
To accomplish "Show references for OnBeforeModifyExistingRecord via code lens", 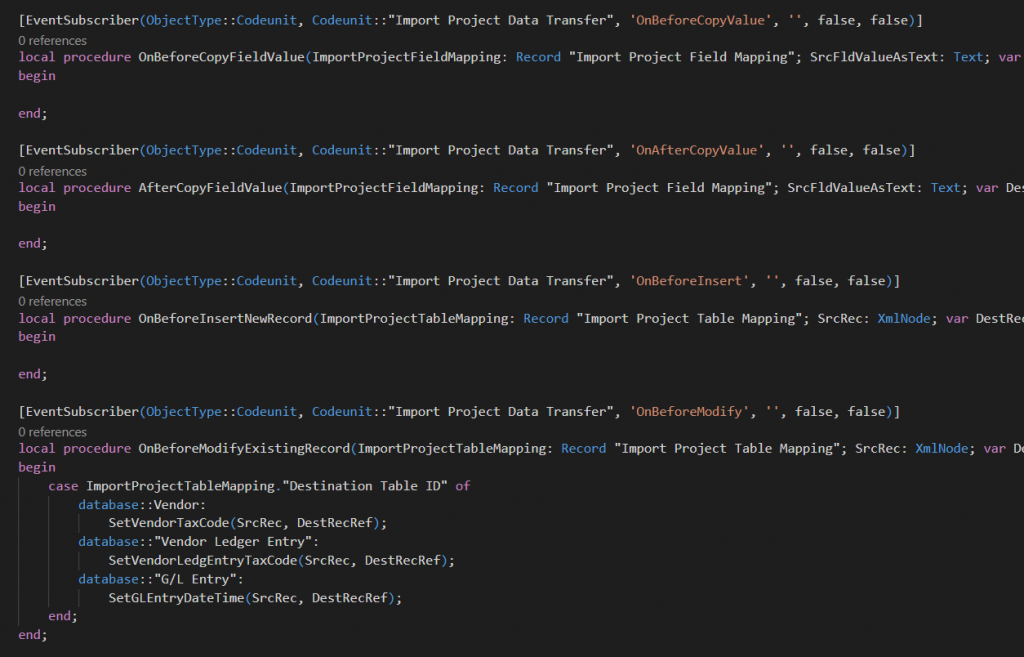I will [52, 432].
